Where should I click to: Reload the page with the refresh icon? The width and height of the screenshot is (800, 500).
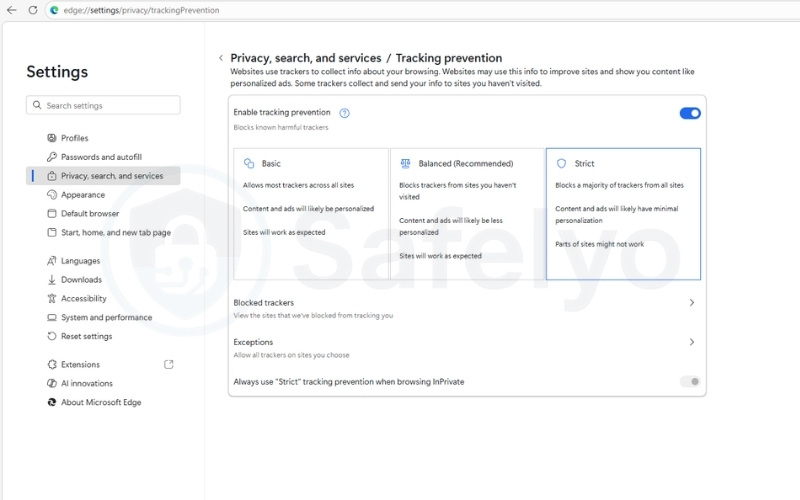point(33,10)
